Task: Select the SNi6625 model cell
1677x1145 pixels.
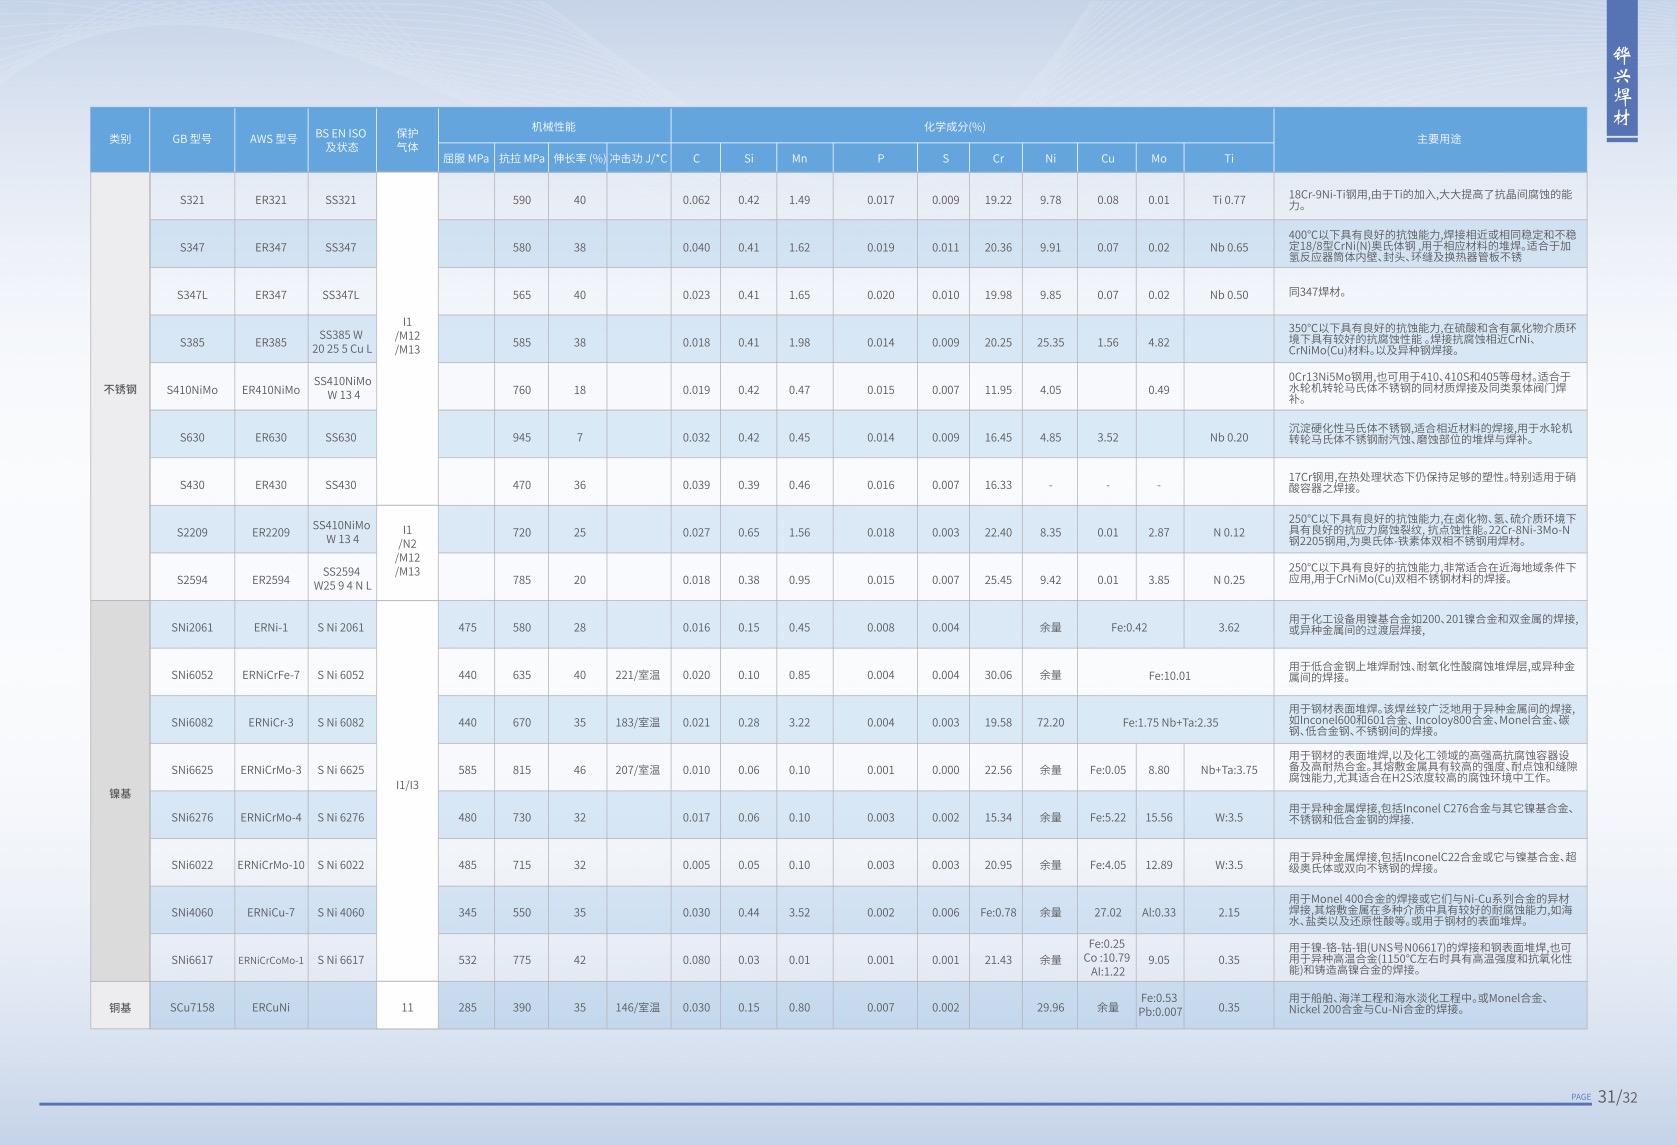Action: [192, 770]
